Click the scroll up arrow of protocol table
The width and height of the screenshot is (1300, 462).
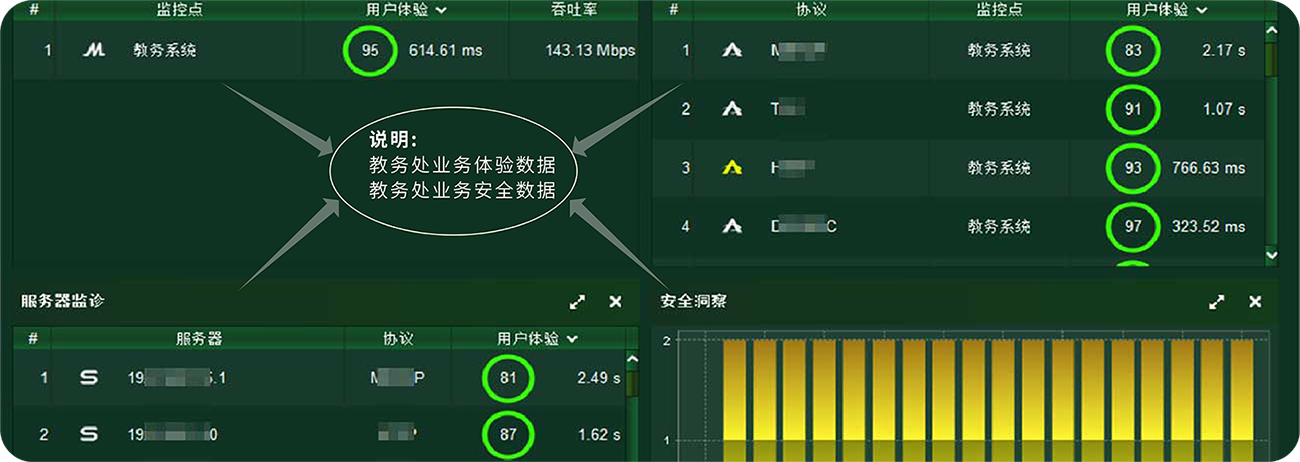(x=1271, y=30)
